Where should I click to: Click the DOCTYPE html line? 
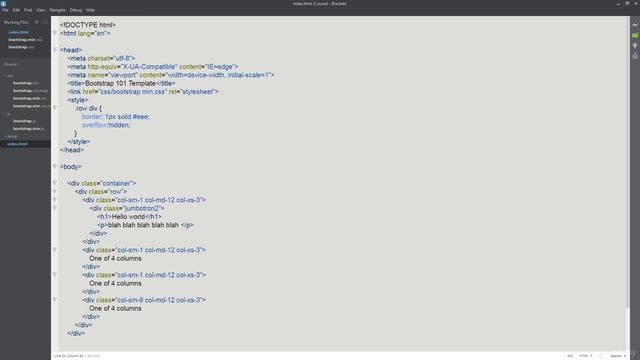click(x=88, y=25)
